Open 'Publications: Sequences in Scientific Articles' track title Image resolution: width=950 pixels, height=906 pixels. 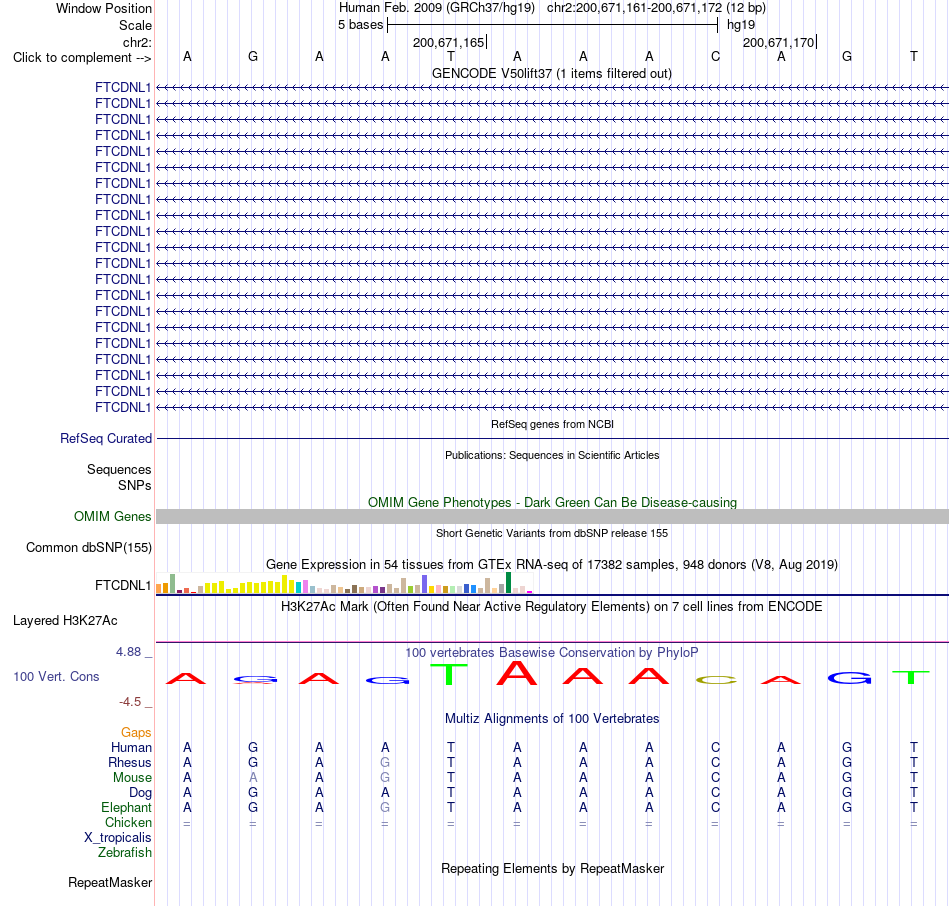click(x=552, y=455)
